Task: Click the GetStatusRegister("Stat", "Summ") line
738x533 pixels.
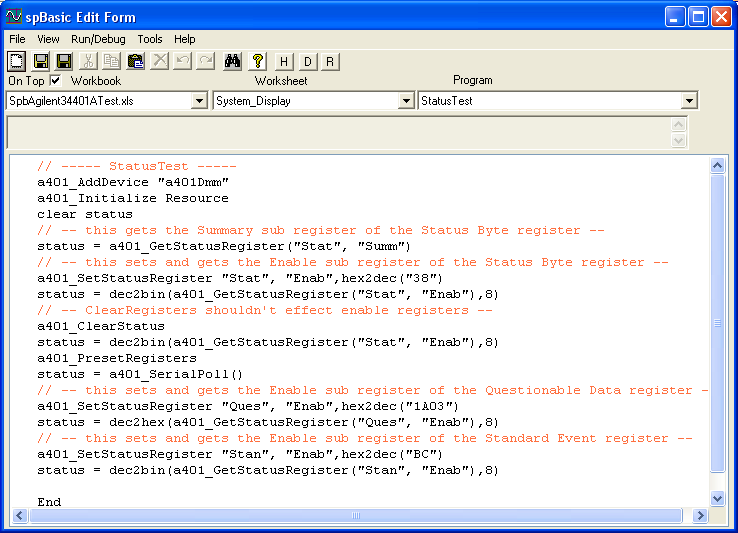Action: pyautogui.click(x=224, y=246)
